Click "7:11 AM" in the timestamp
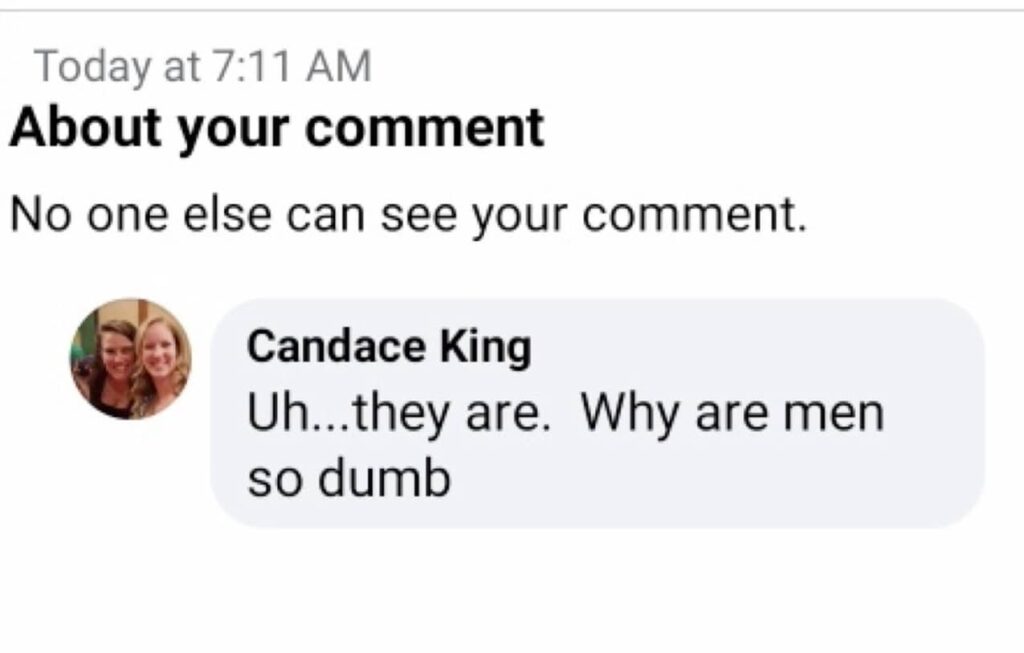Screen dimensions: 1024x653 tap(293, 67)
